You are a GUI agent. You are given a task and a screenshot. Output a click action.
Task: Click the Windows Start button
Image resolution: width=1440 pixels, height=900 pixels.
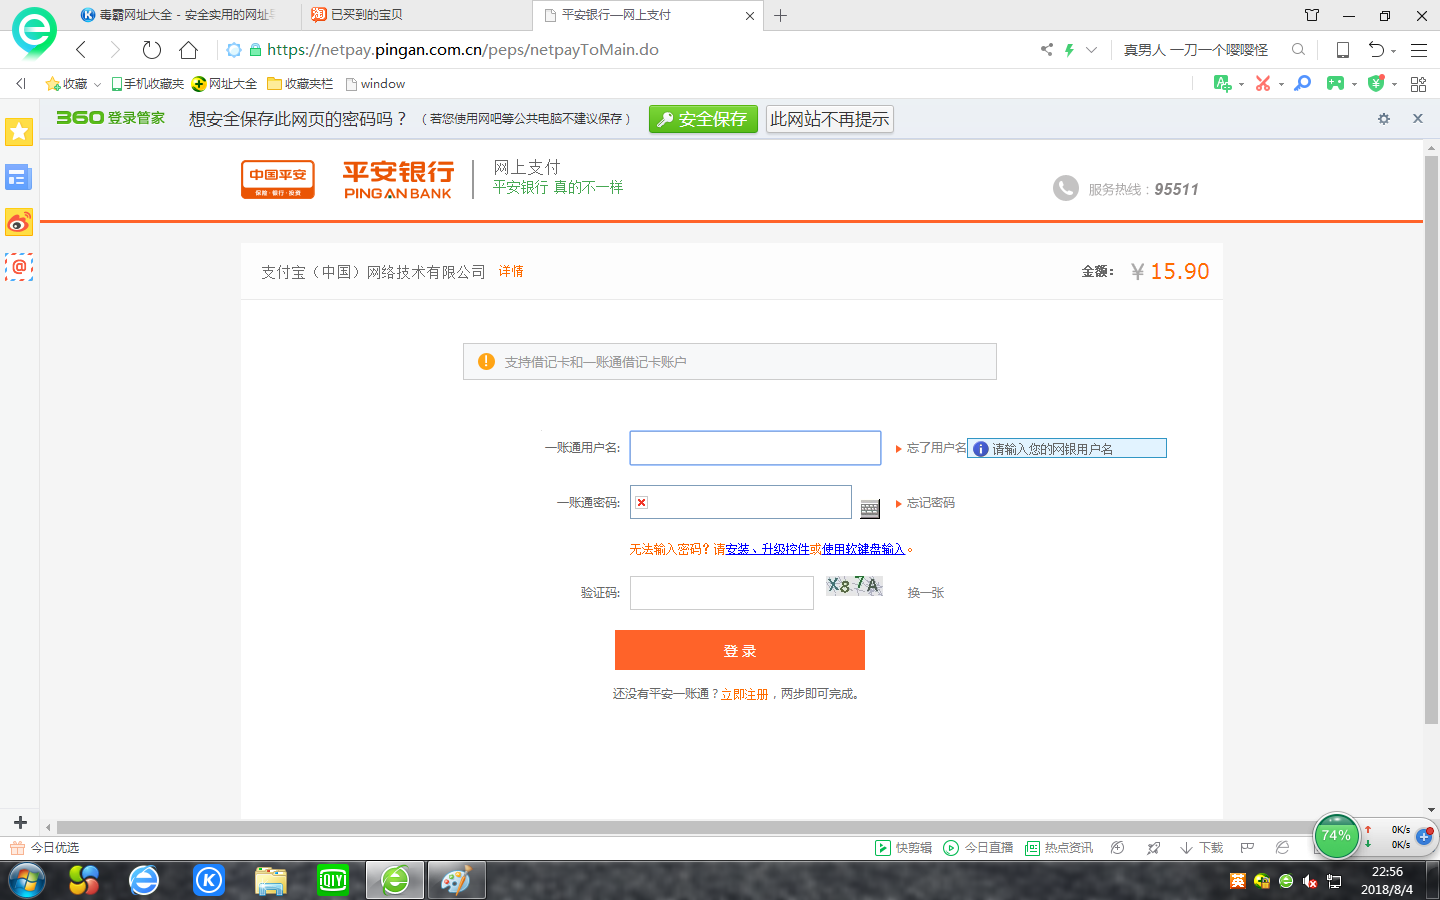(27, 881)
